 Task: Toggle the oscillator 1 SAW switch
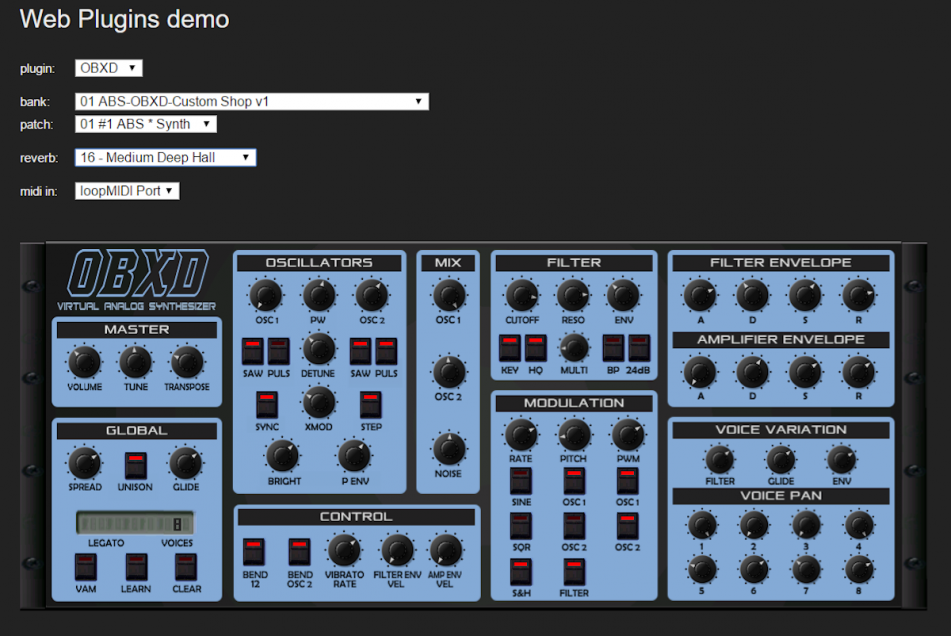click(x=252, y=351)
